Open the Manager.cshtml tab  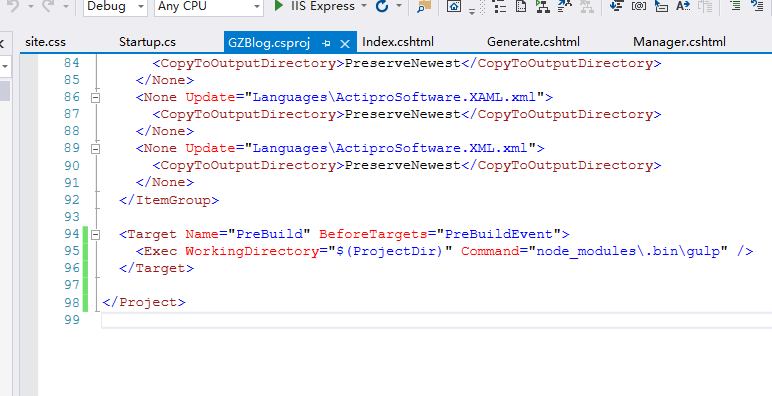(x=679, y=42)
